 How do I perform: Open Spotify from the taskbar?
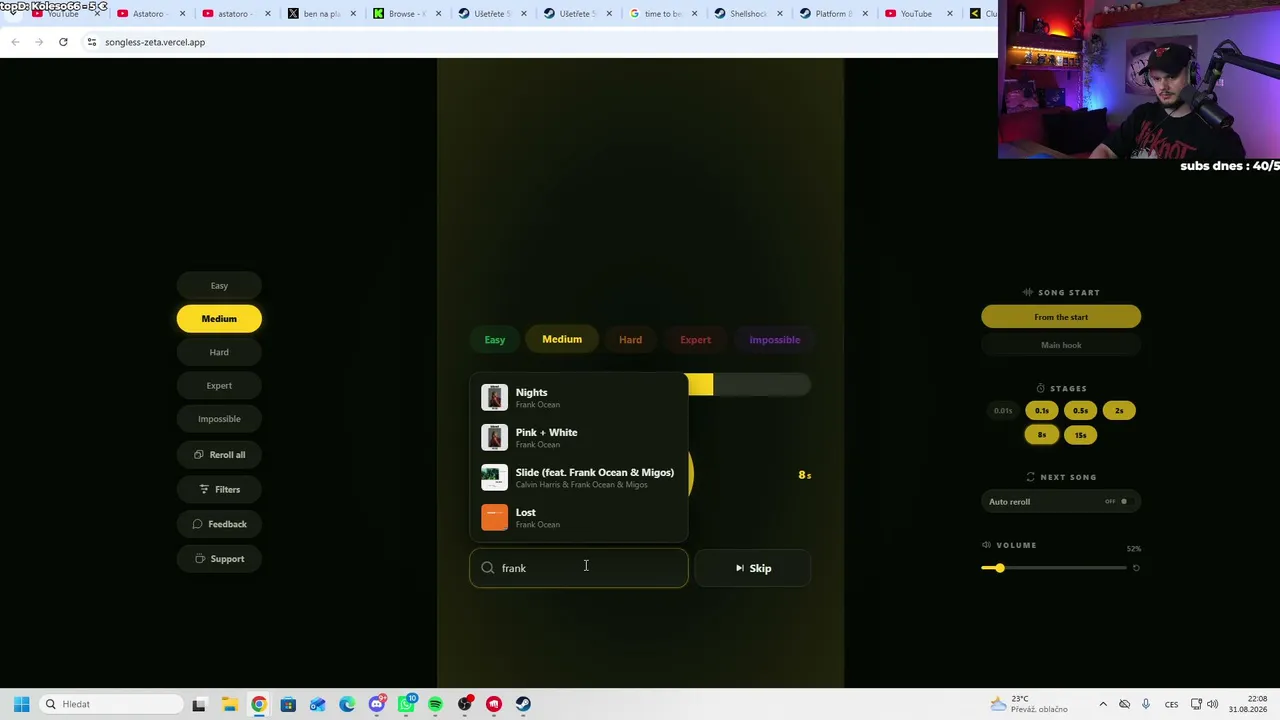[x=435, y=704]
